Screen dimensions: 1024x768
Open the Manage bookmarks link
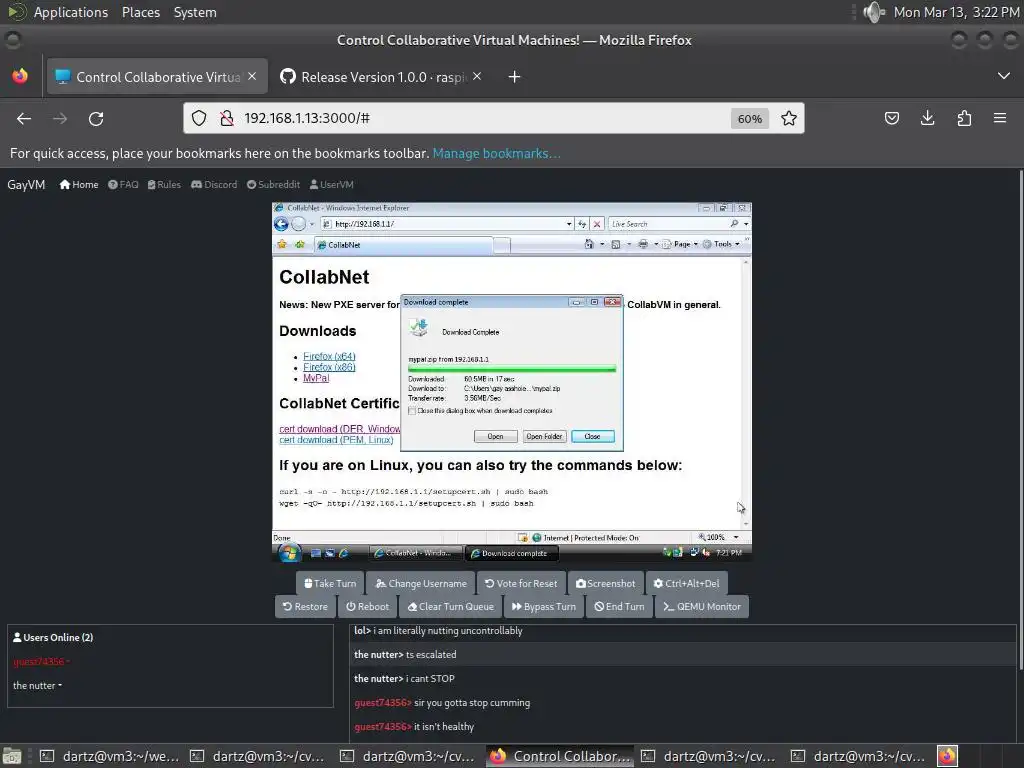coord(496,153)
